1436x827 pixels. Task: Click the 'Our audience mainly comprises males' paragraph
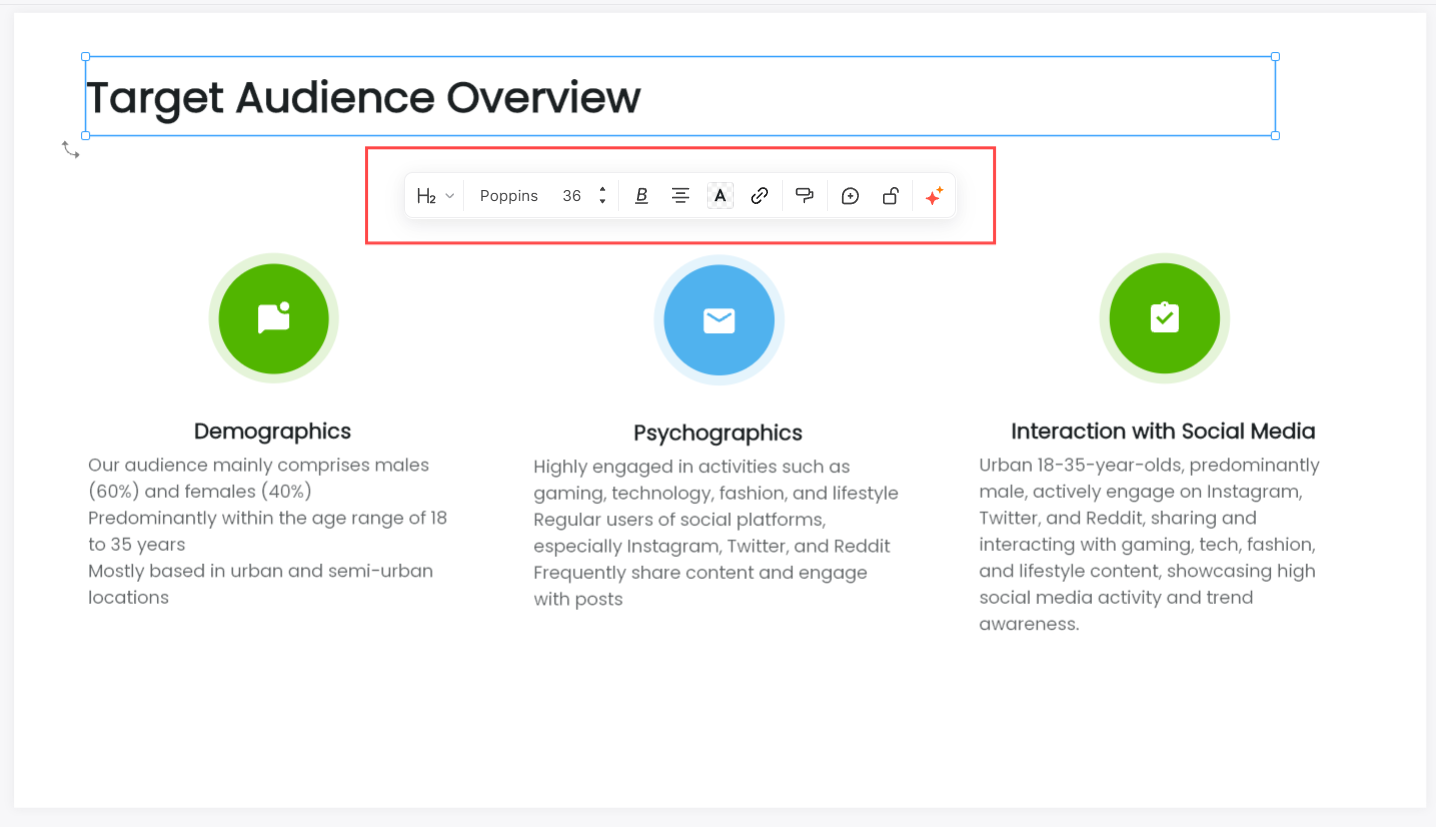pos(259,478)
